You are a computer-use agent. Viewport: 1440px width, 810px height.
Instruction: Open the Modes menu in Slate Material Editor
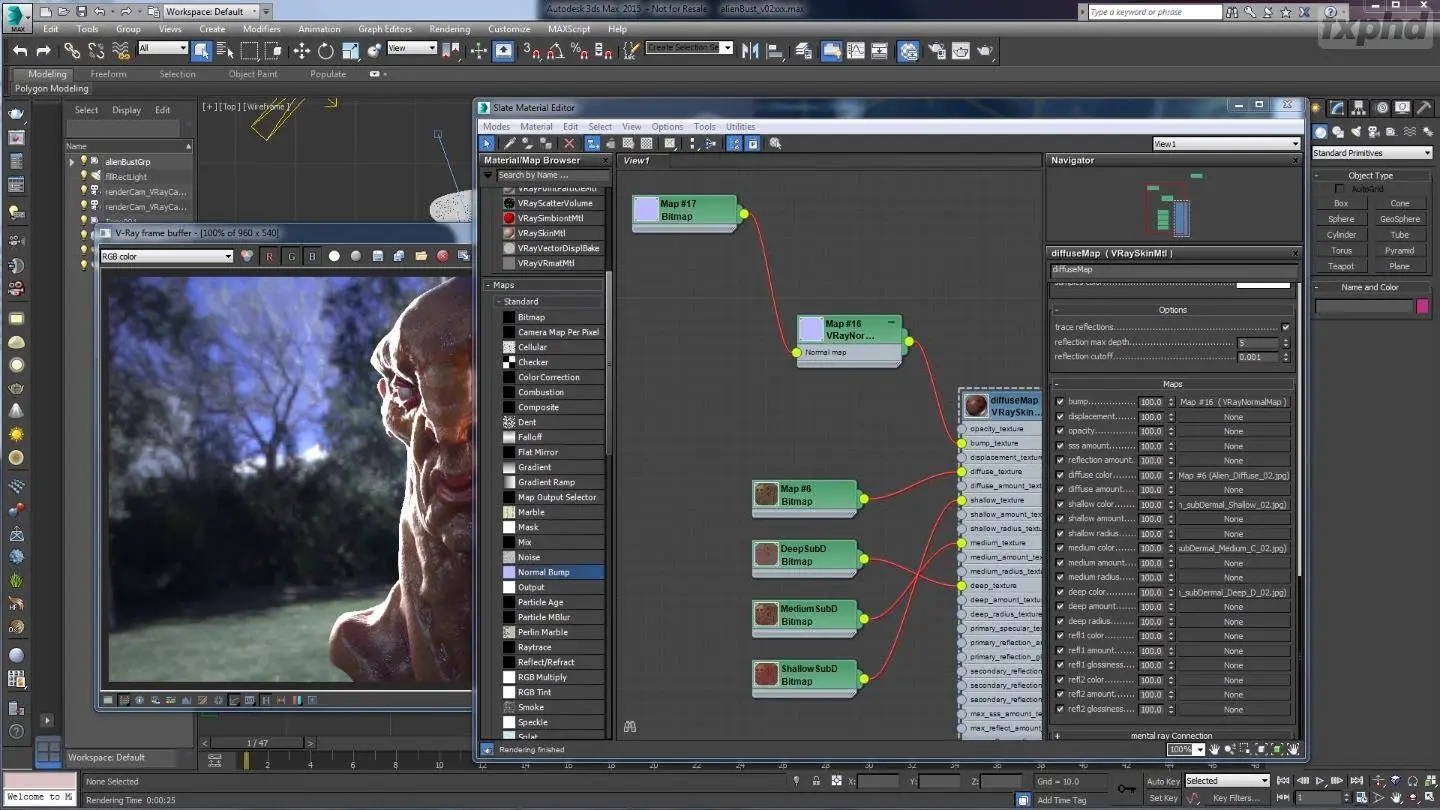(x=496, y=127)
